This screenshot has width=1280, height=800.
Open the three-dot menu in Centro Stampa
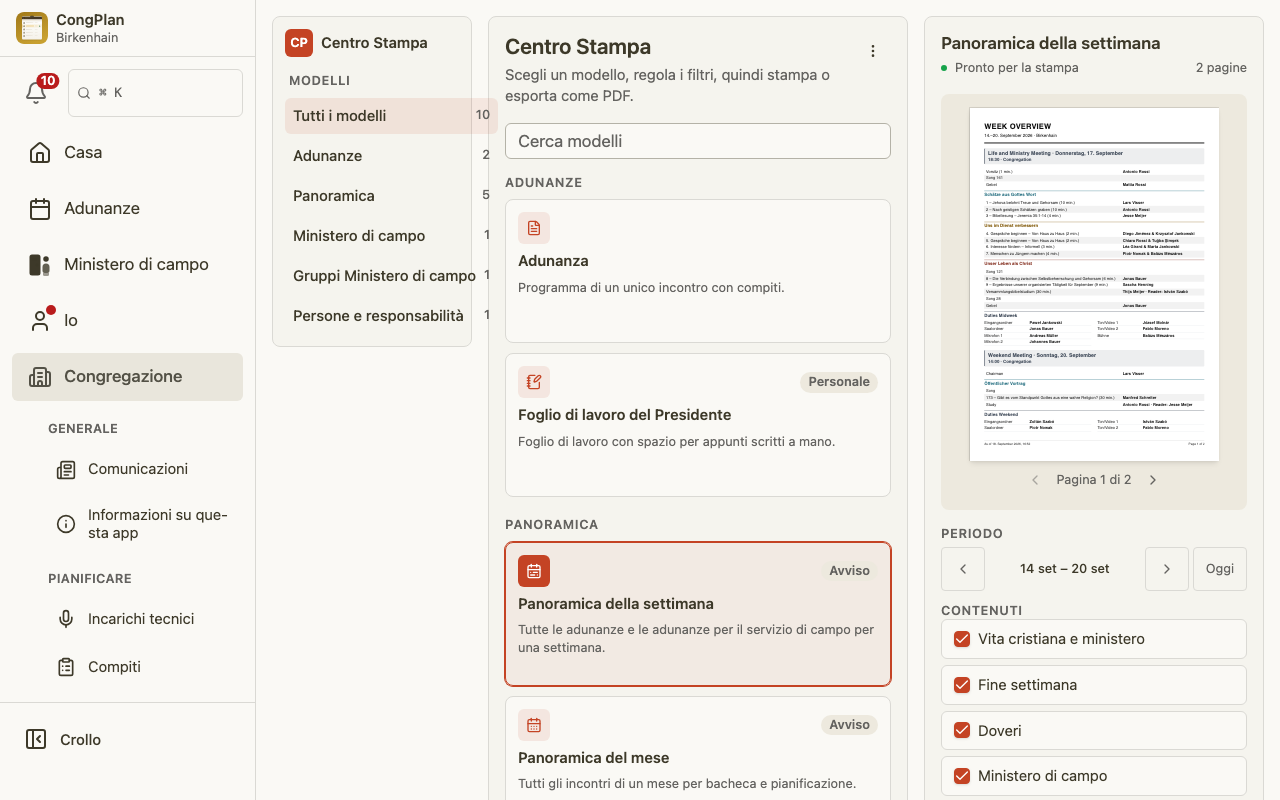(x=873, y=51)
